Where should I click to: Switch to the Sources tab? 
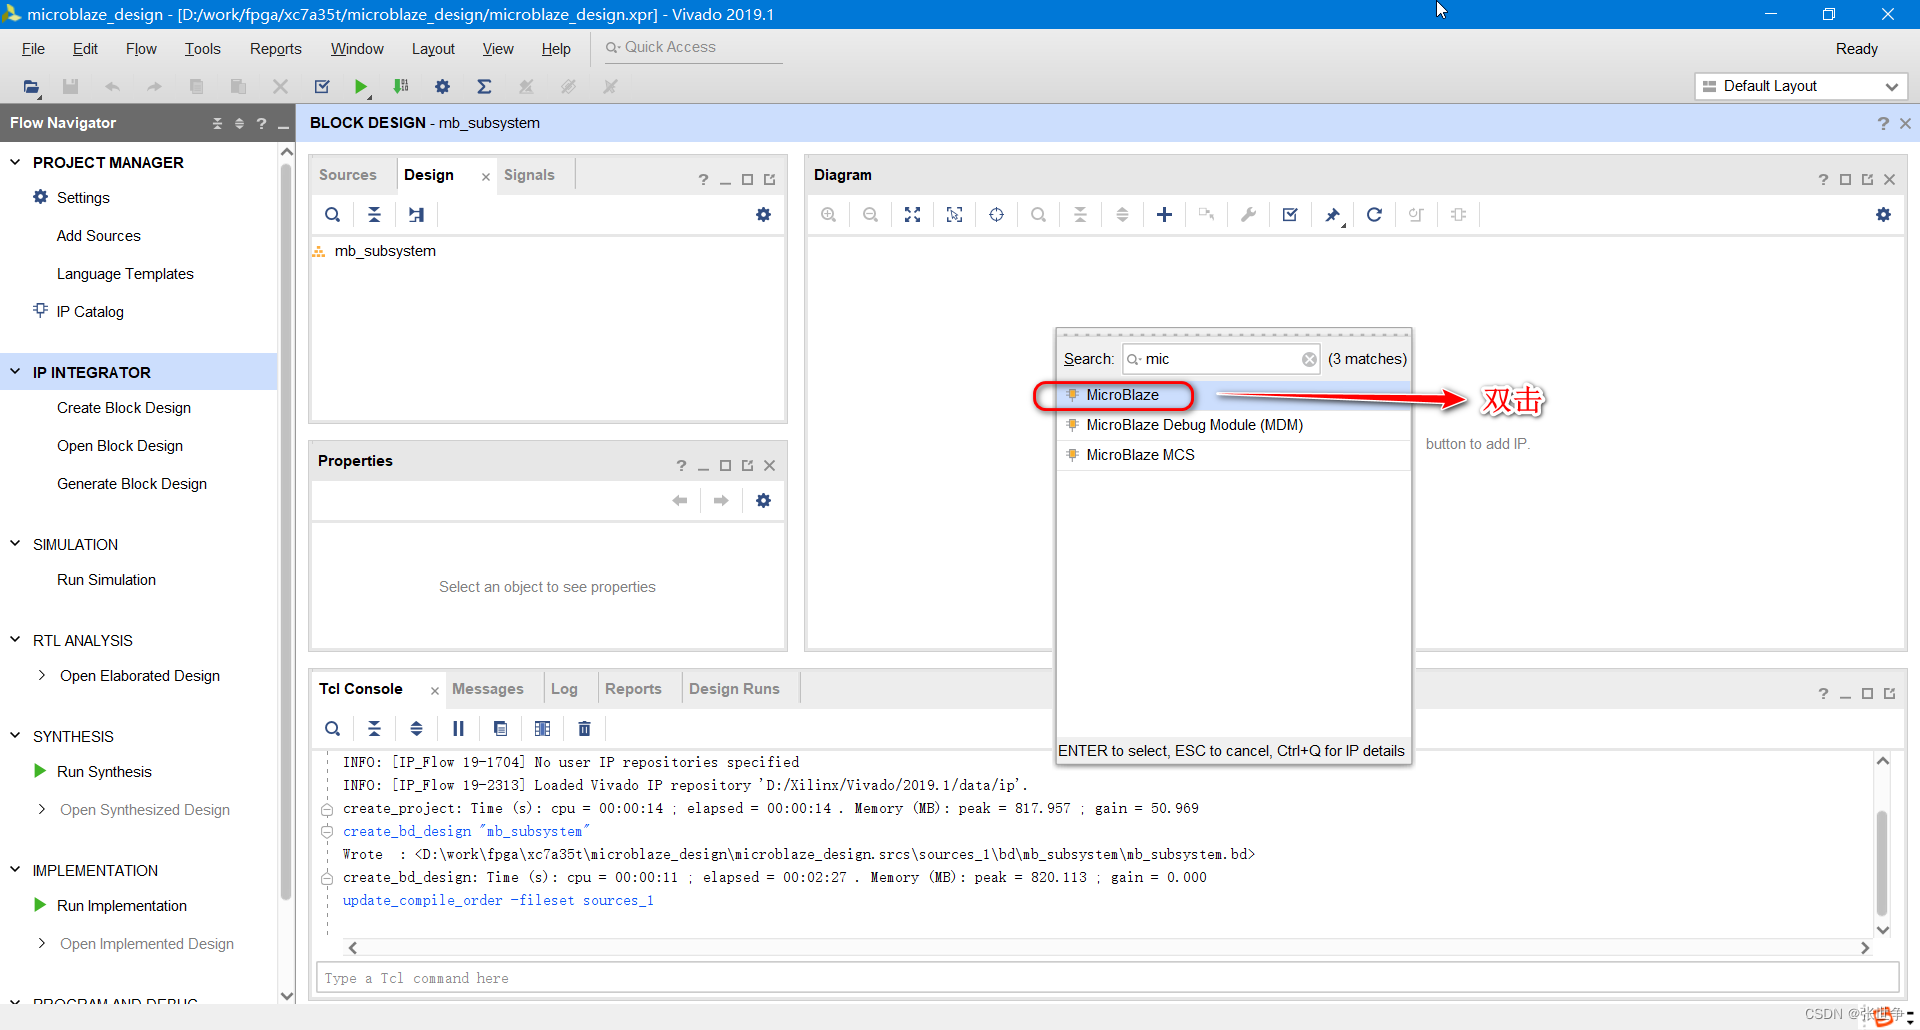coord(348,175)
